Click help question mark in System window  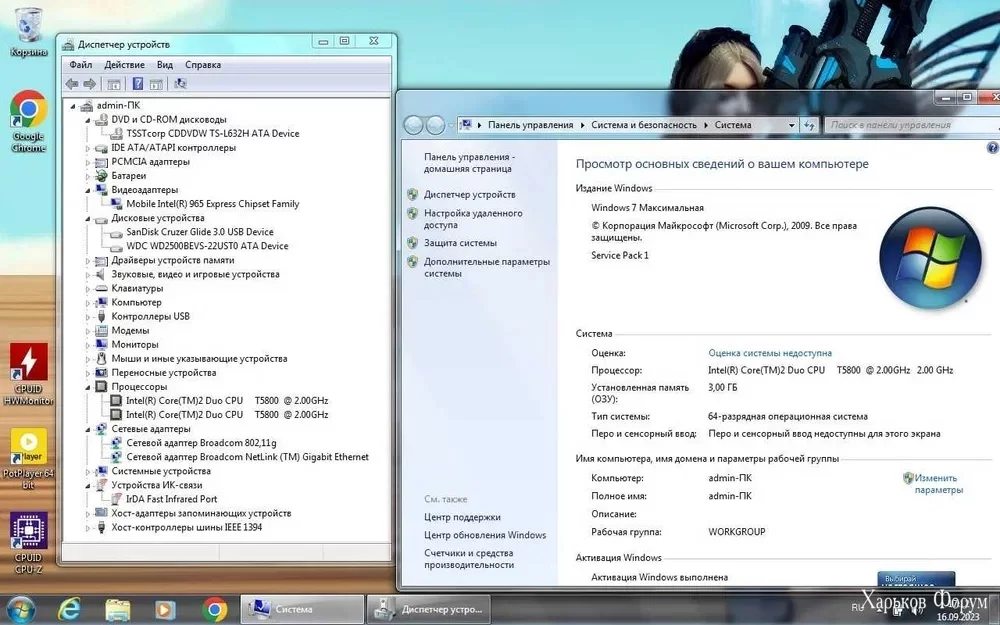tap(992, 148)
